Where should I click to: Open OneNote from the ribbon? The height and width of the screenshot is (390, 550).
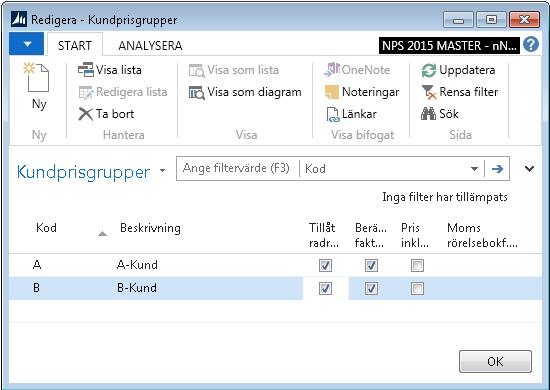click(x=332, y=69)
